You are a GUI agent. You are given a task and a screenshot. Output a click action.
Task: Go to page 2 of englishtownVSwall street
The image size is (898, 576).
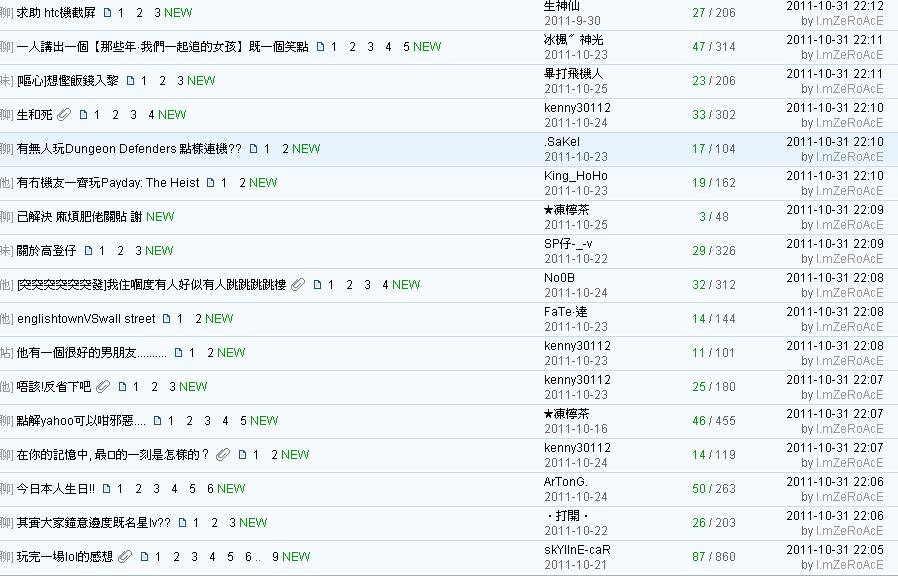pos(198,319)
